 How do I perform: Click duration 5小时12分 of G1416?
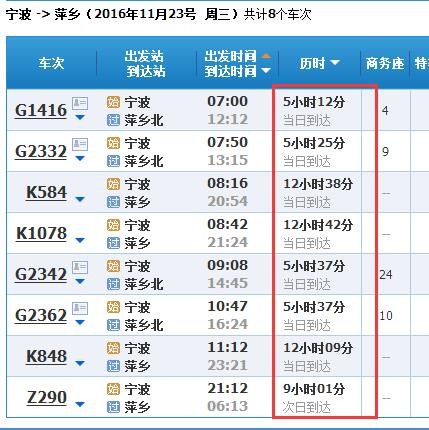pyautogui.click(x=314, y=102)
